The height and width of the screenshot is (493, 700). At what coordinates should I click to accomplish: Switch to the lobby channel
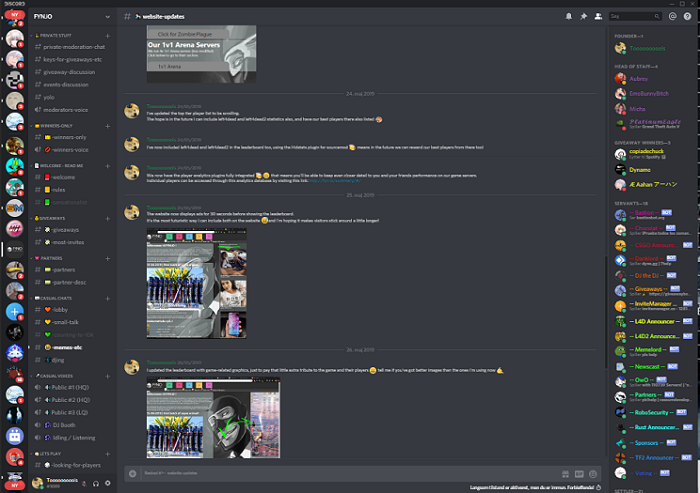72,310
